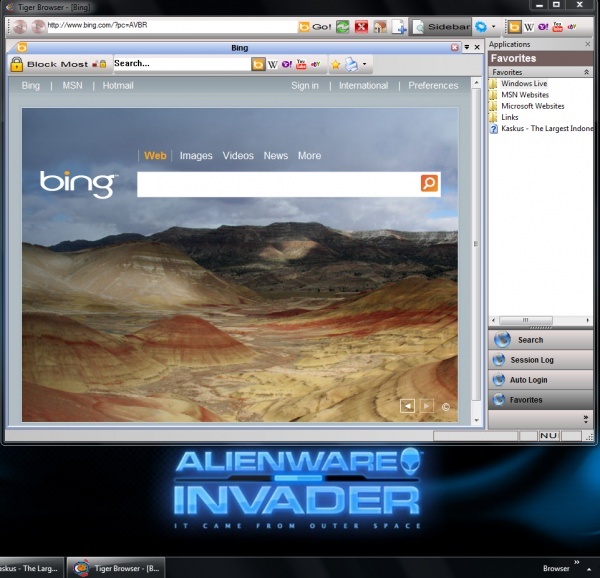600x578 pixels.
Task: Click the small unlocked/locked padlock pair icon
Action: pyautogui.click(x=99, y=64)
